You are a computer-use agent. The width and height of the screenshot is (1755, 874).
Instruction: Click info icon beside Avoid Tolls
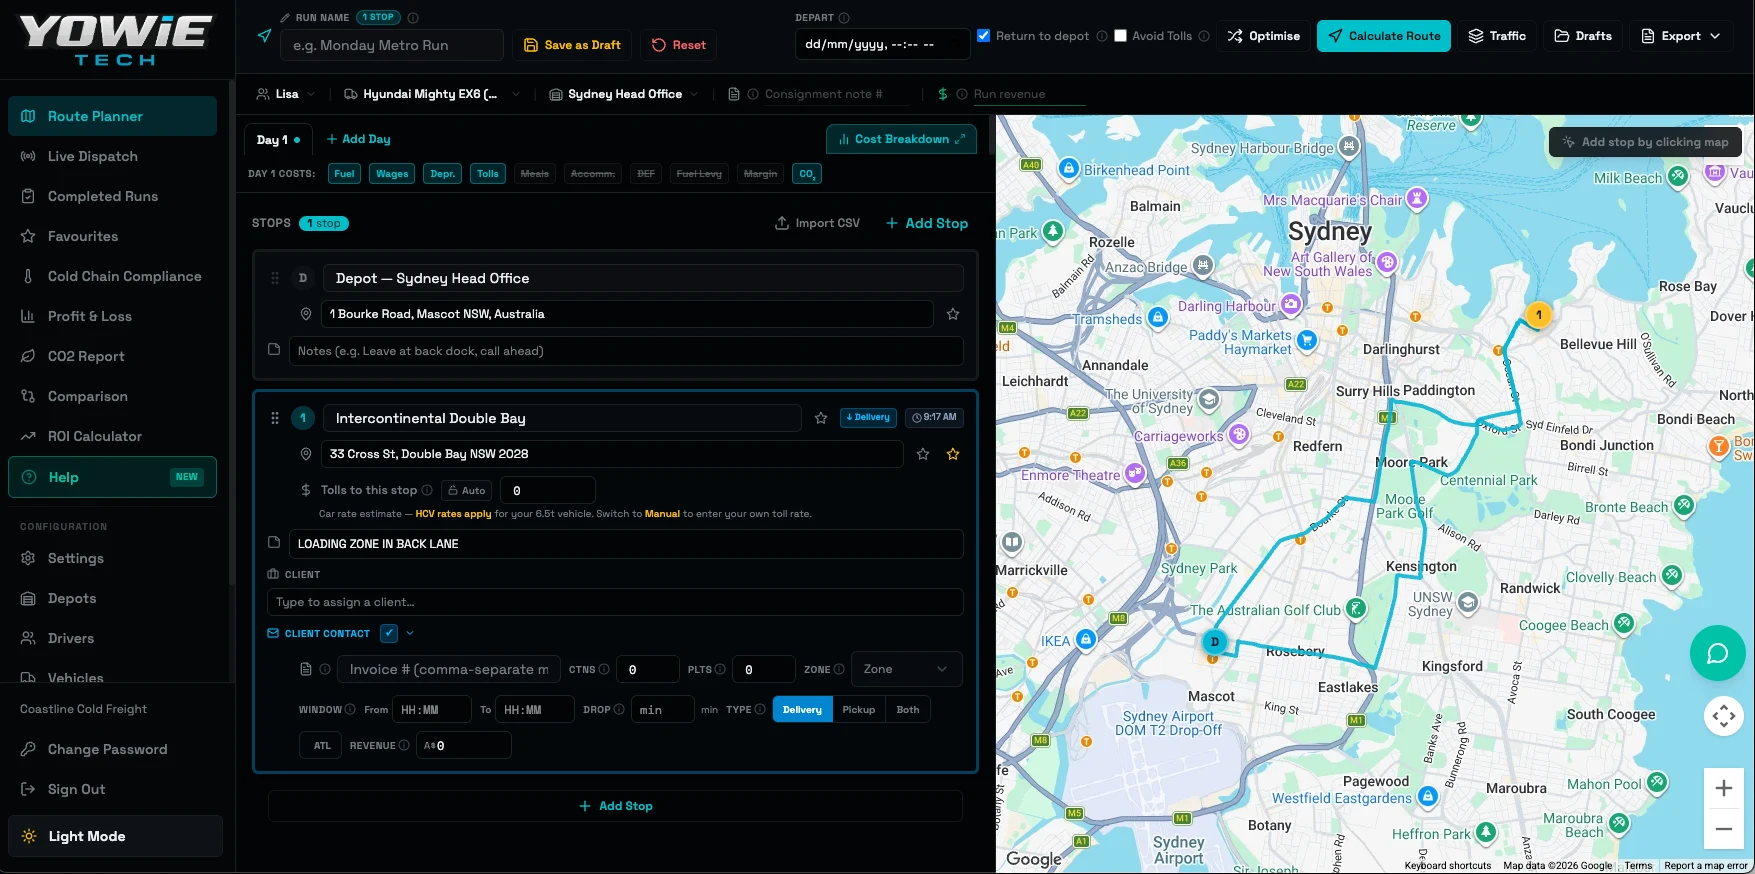click(x=1204, y=36)
